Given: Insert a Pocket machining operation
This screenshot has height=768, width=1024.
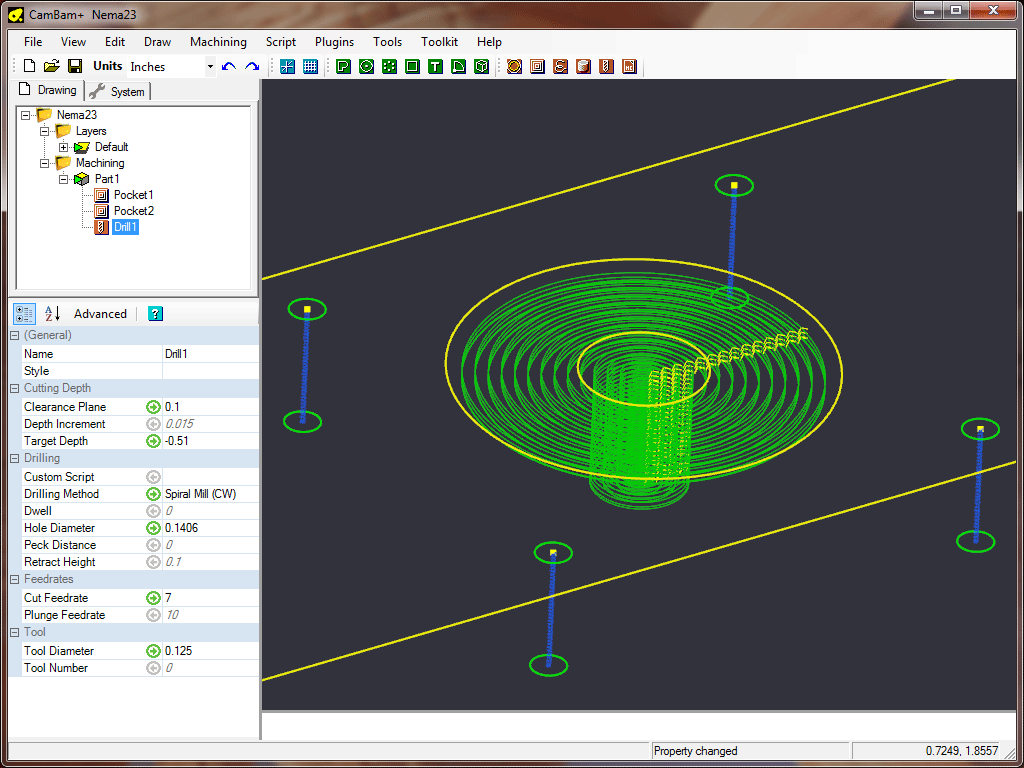Looking at the screenshot, I should tap(537, 66).
